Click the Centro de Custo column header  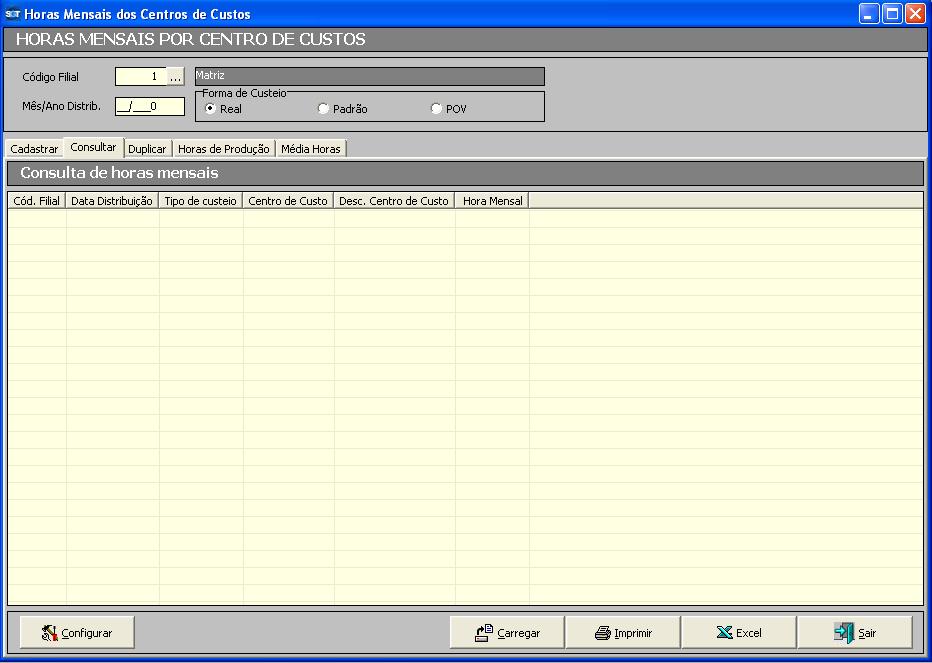(288, 201)
